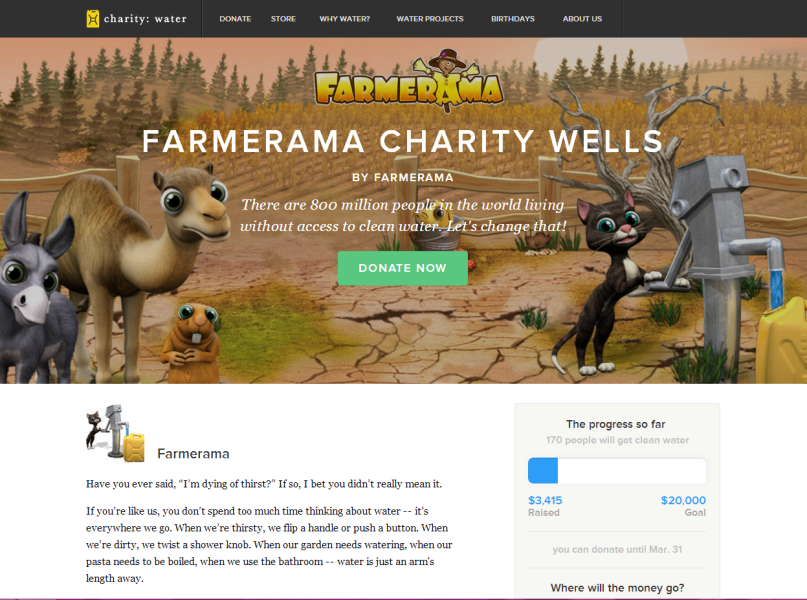Click the green DONATE NOW button
807x600 pixels.
tap(402, 268)
